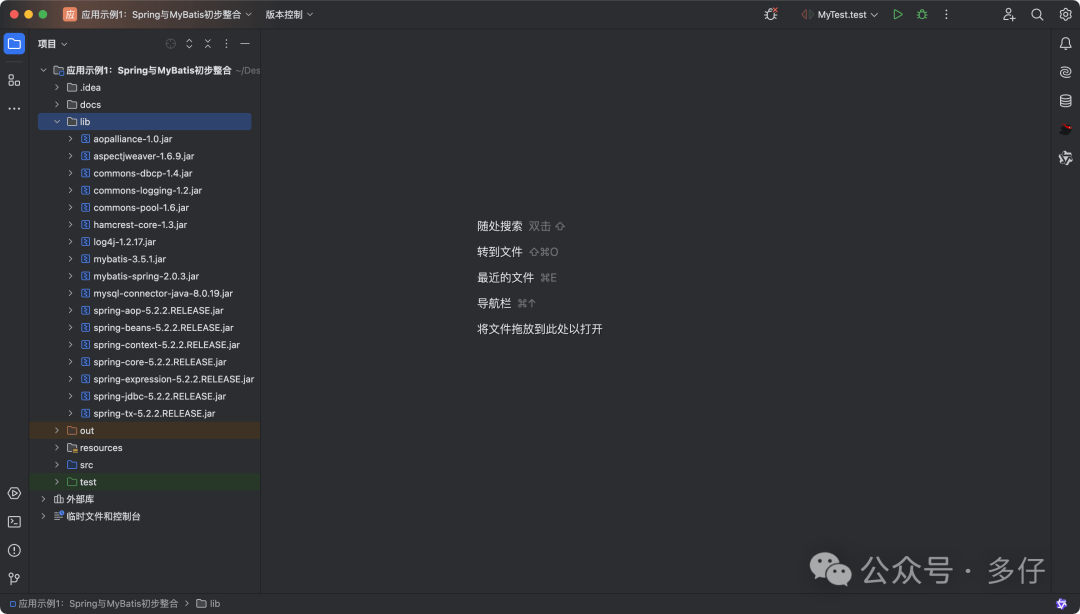Click the Debug bug icon next to Run
The width and height of the screenshot is (1080, 614).
922,14
